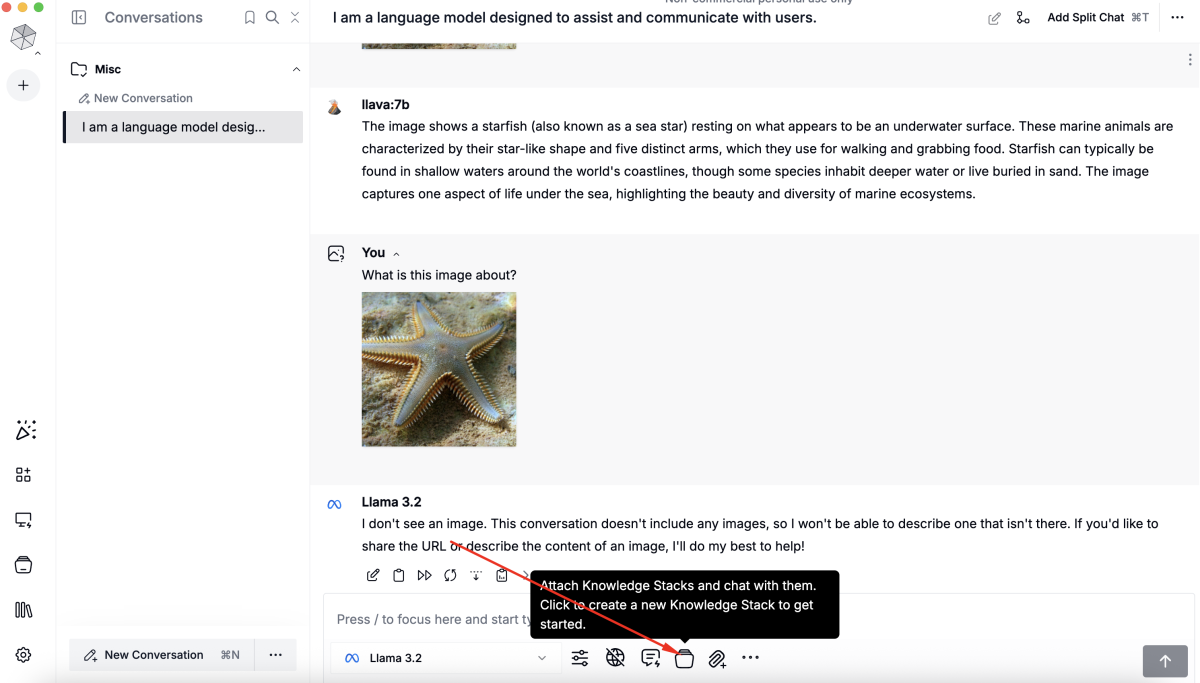Expand the chevron next to You
Viewport: 1200px width, 683px height.
(396, 254)
